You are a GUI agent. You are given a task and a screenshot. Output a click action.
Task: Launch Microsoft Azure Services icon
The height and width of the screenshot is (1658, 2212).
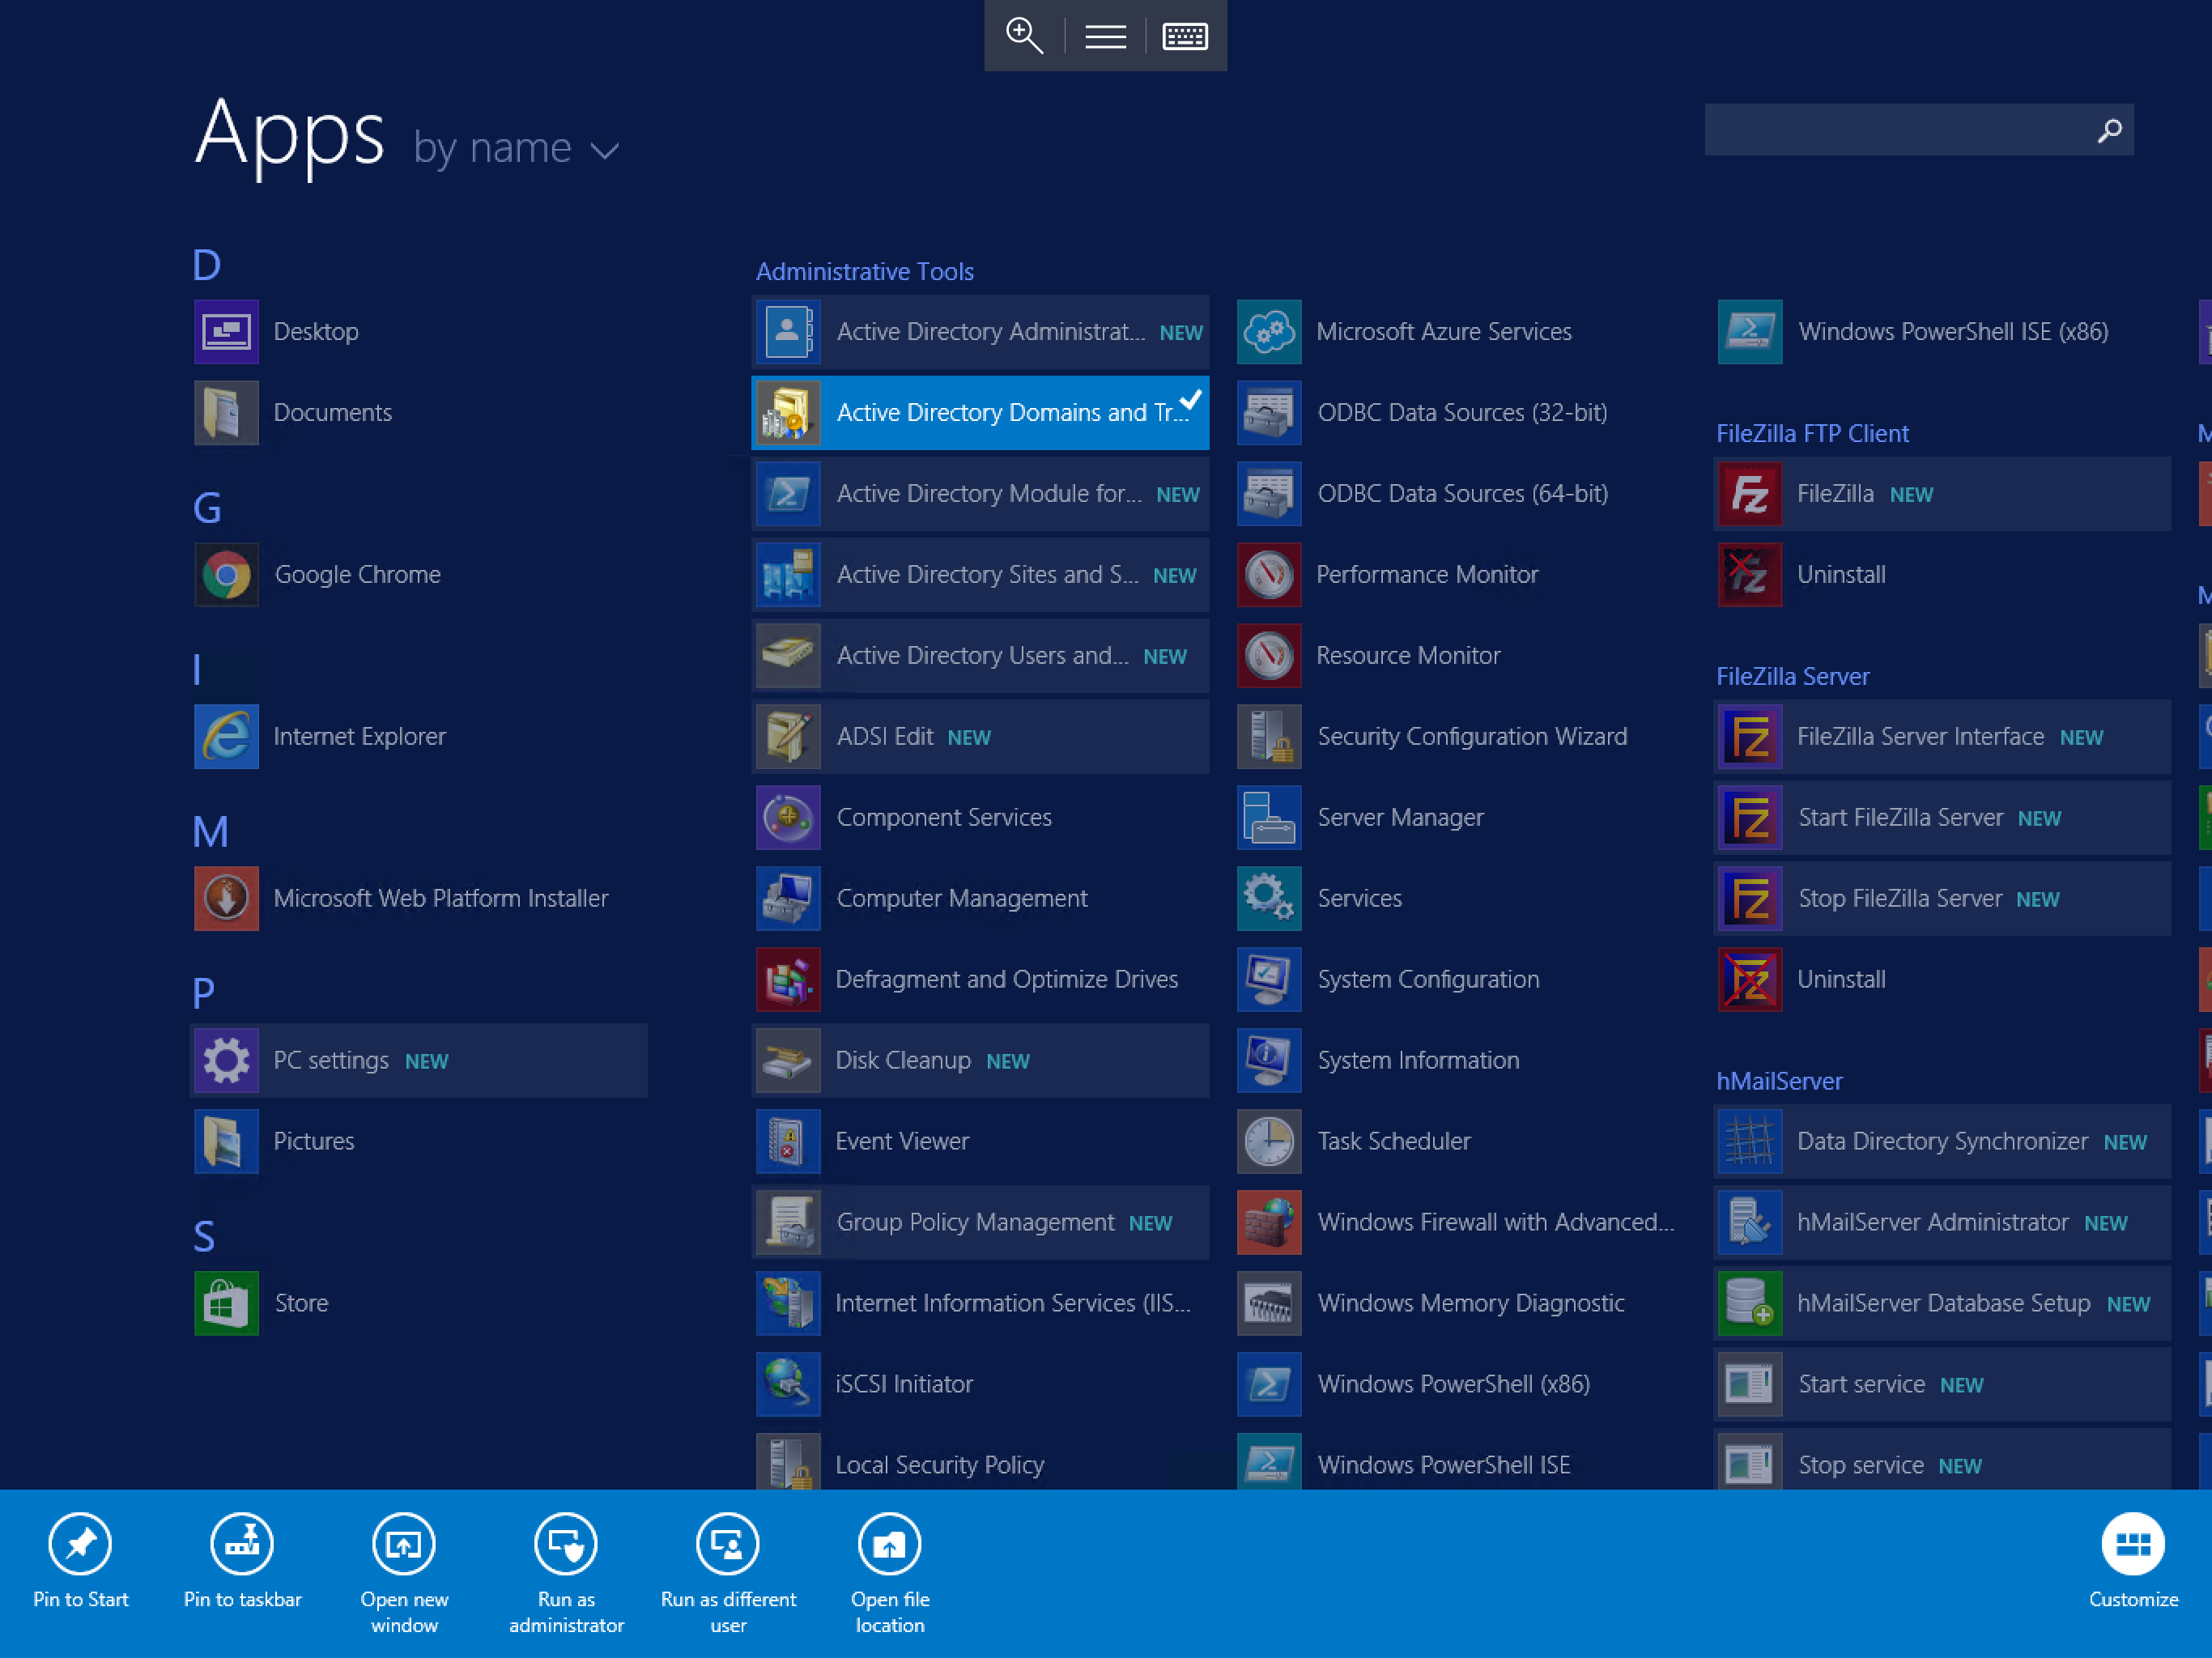[1269, 332]
